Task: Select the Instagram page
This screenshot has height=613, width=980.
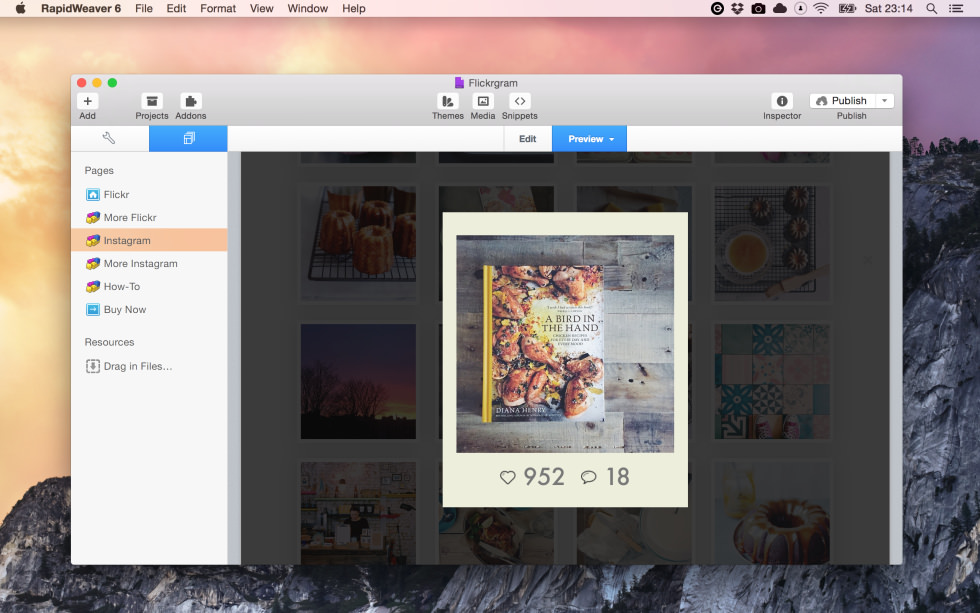Action: click(149, 241)
